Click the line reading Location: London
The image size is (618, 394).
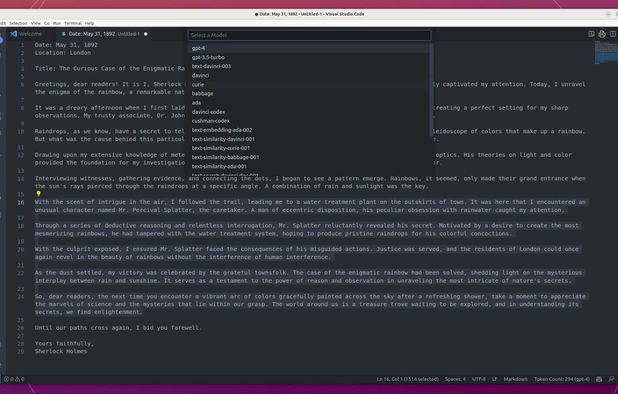point(63,53)
